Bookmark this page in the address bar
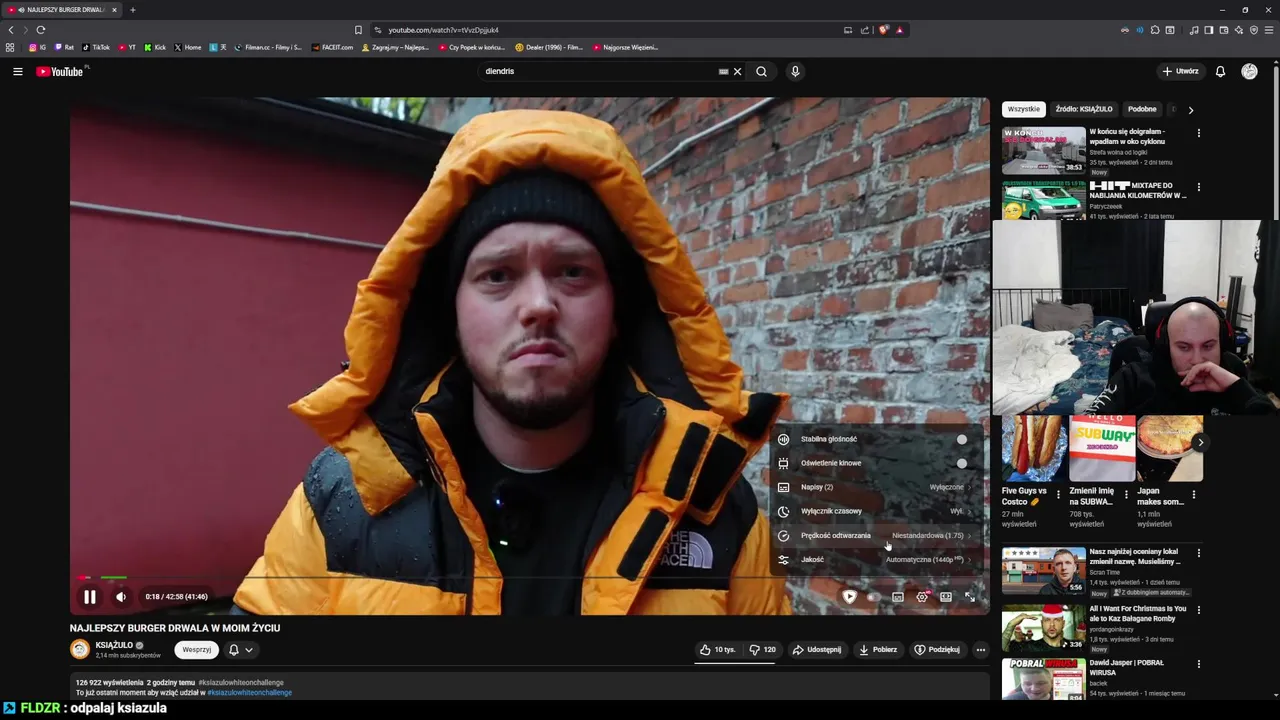Screen dimensions: 1280x720 358,30
